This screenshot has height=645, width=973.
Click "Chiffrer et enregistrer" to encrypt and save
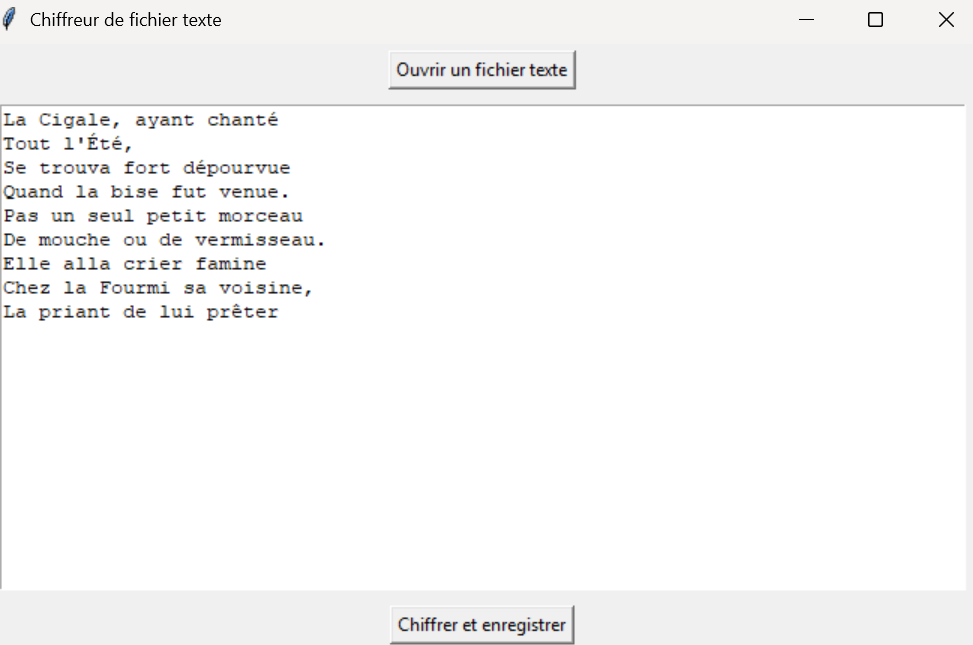[x=482, y=625]
